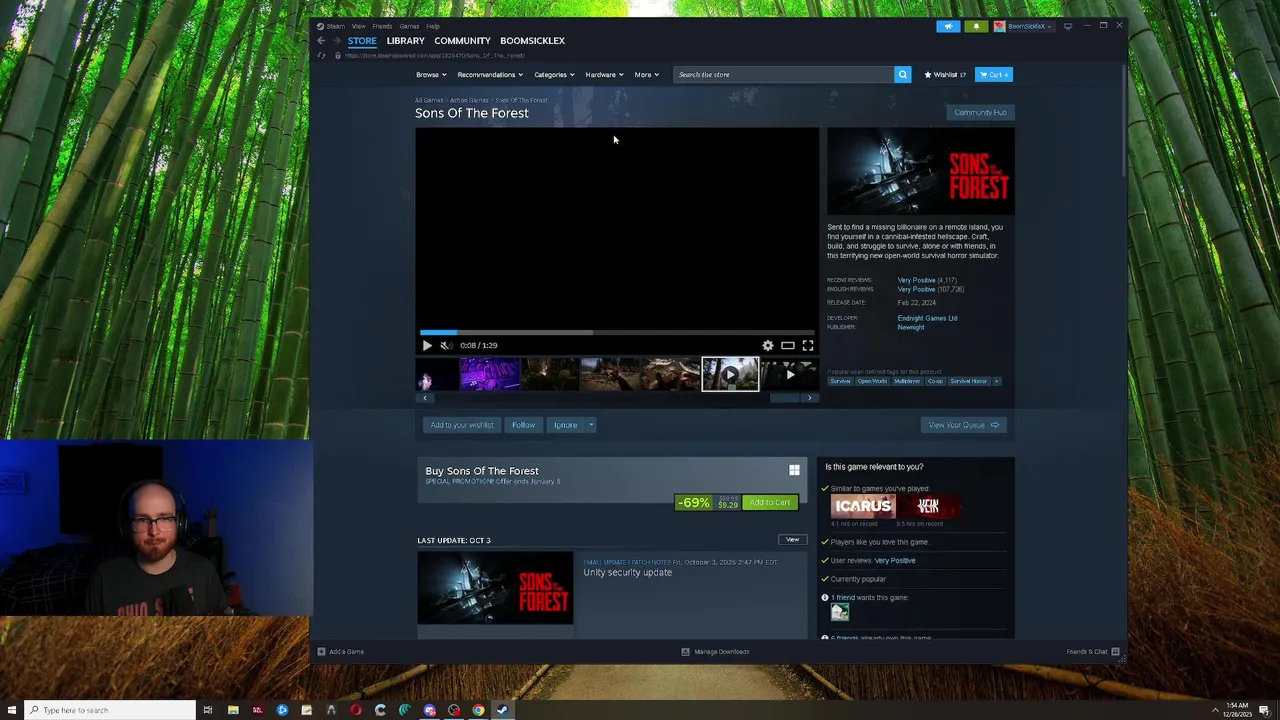Image resolution: width=1280 pixels, height=720 pixels.
Task: Click the store search magnifier button
Action: tap(903, 74)
